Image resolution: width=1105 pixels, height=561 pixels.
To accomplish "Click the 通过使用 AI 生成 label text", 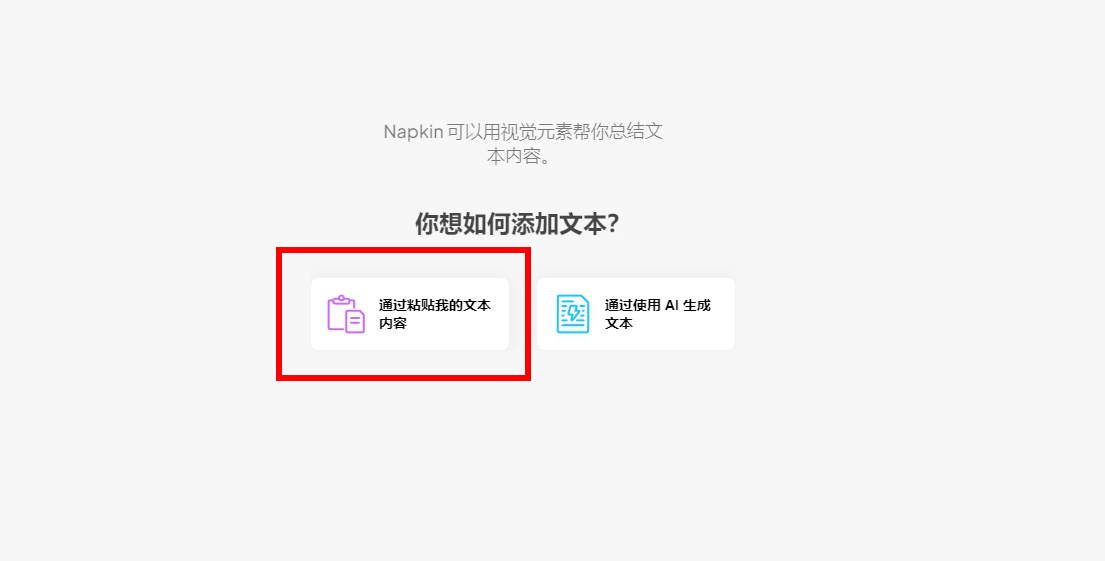I will click(x=658, y=305).
